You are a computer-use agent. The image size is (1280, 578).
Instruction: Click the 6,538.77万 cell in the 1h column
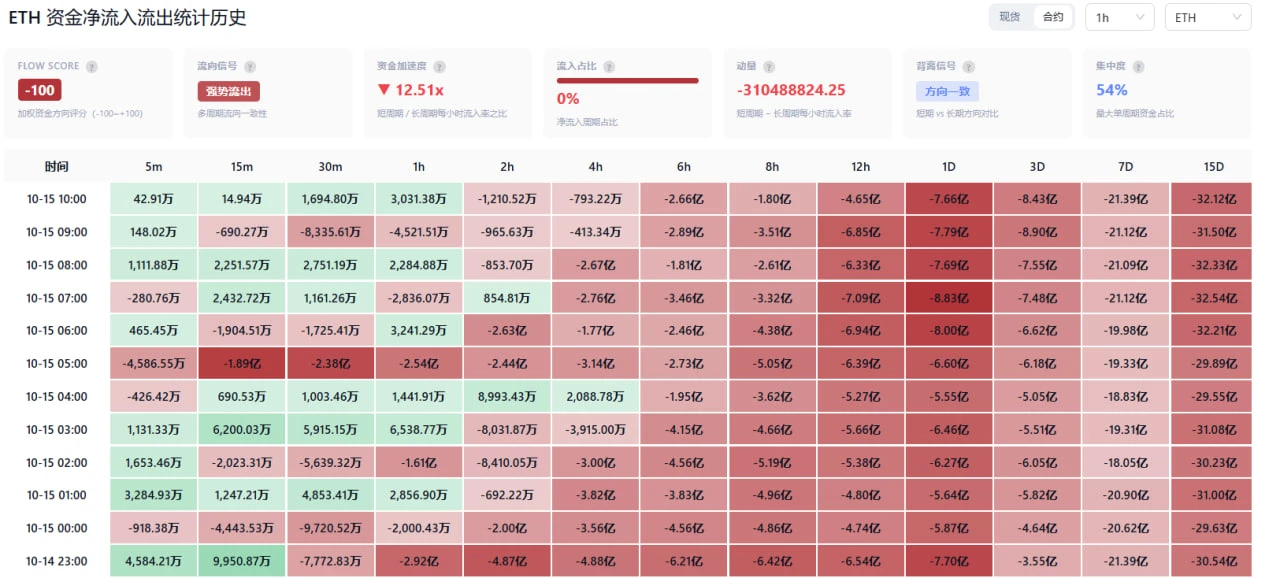pyautogui.click(x=419, y=429)
